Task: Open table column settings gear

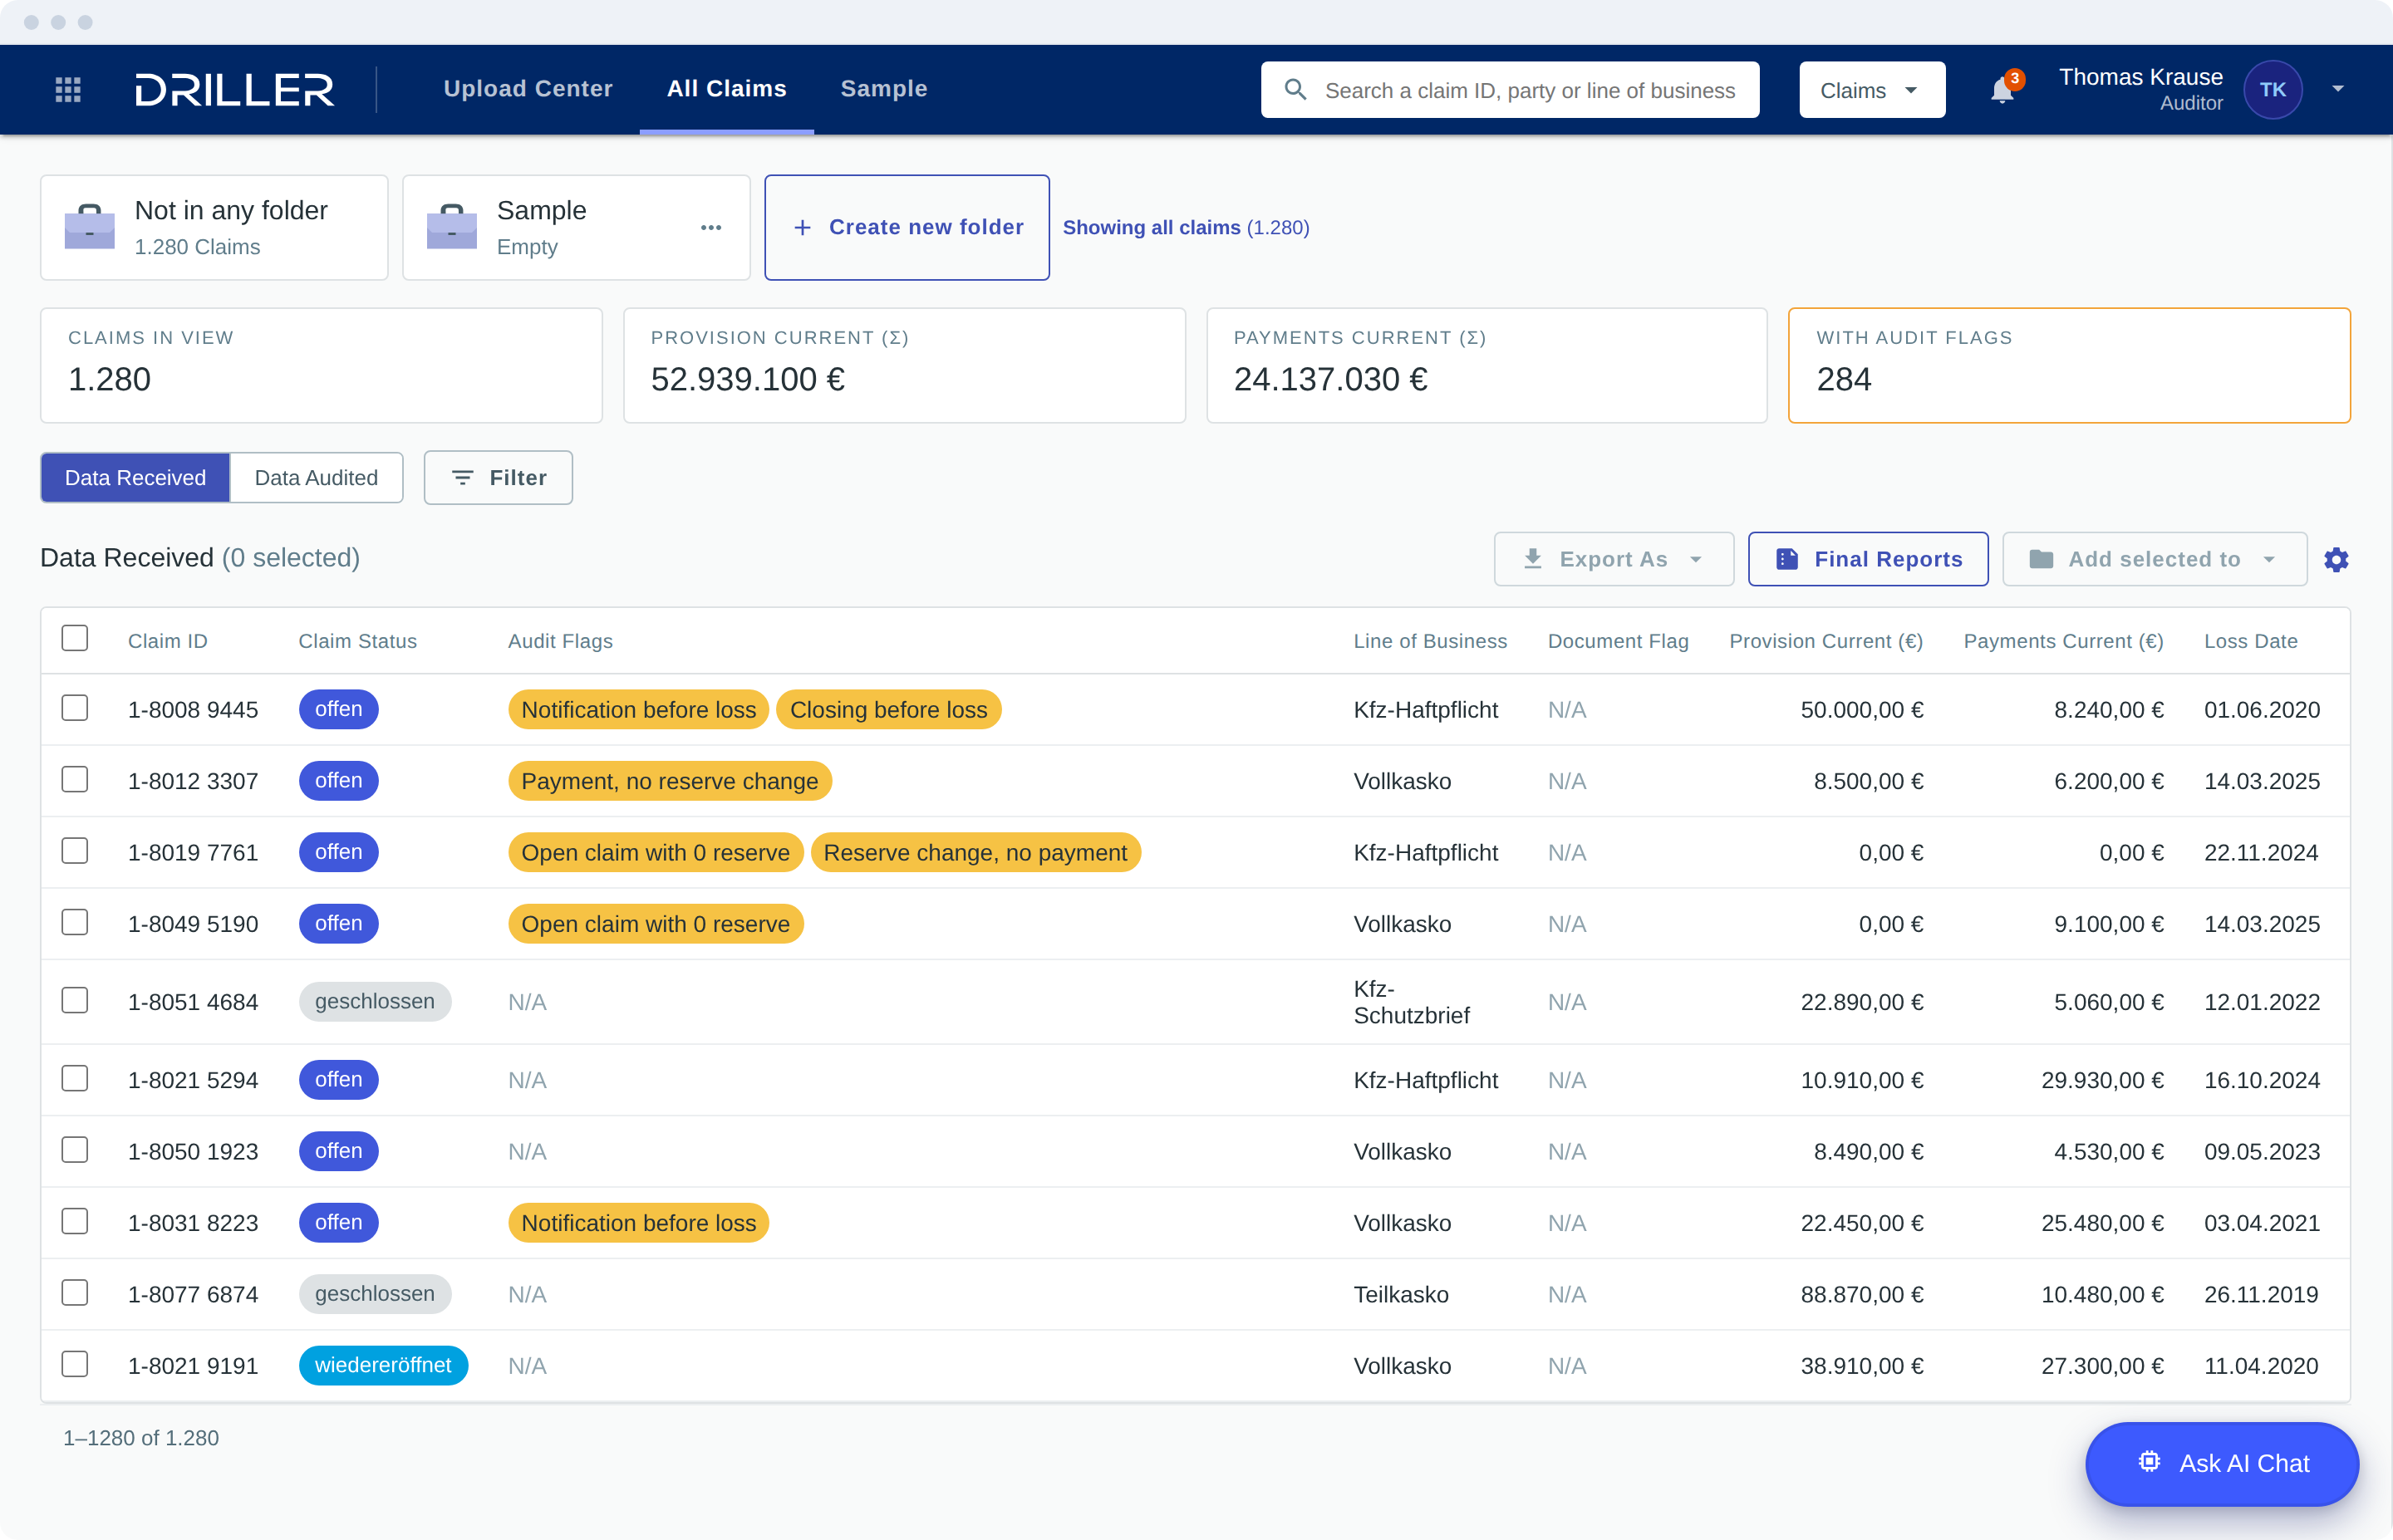Action: click(2336, 560)
